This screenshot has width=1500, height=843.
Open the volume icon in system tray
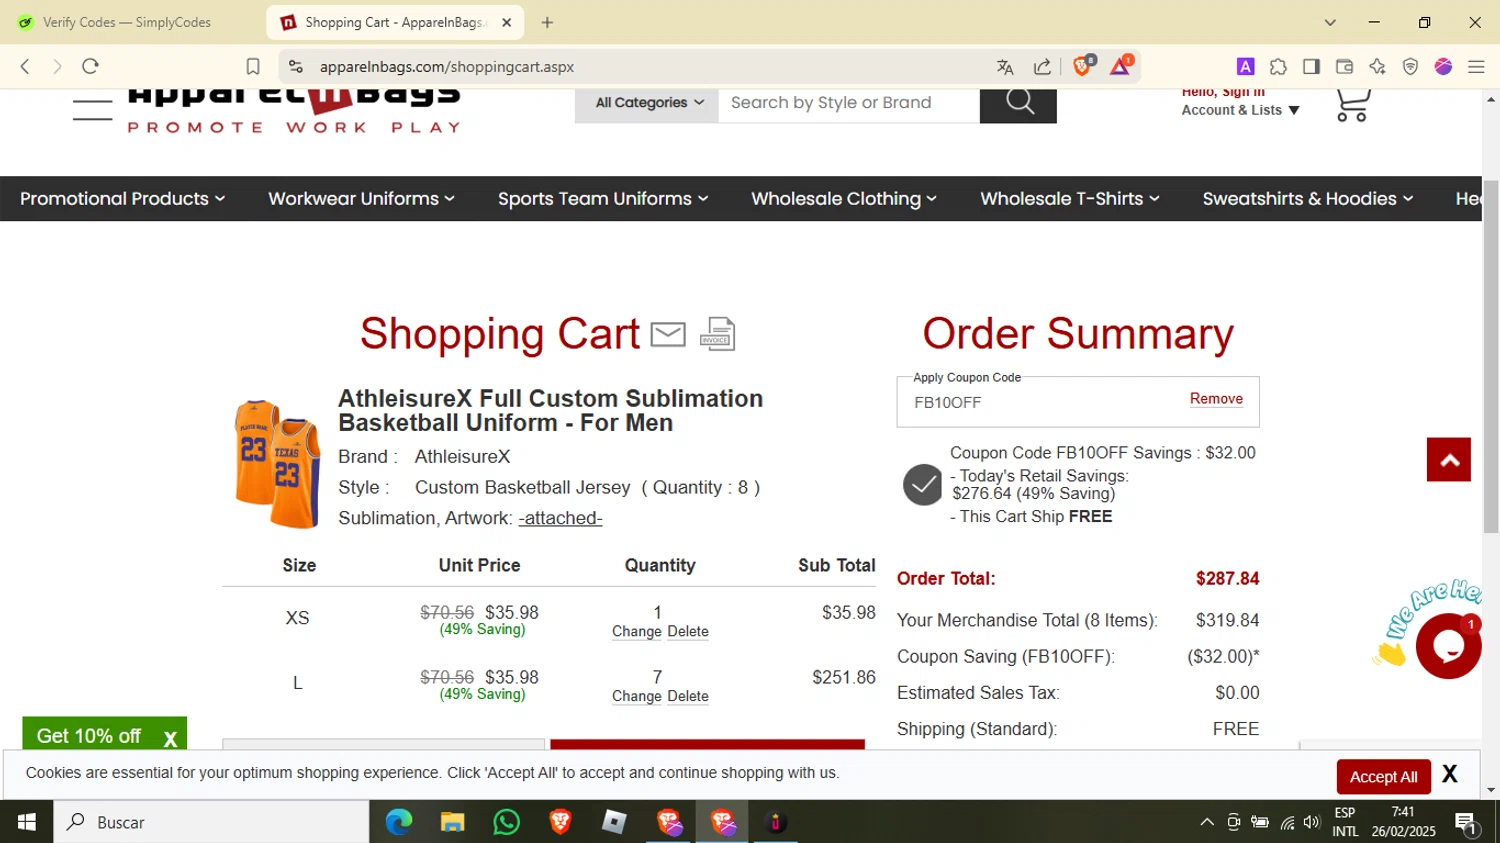[x=1312, y=823]
